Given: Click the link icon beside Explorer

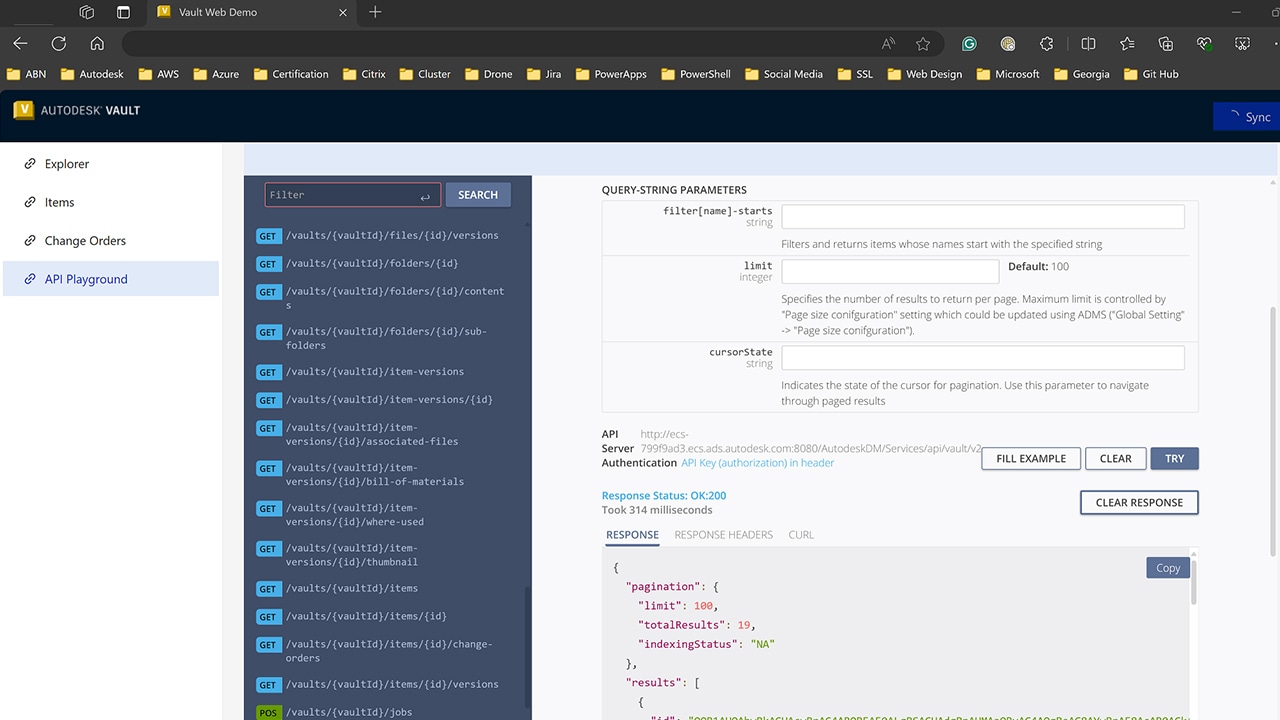Looking at the screenshot, I should (x=30, y=164).
